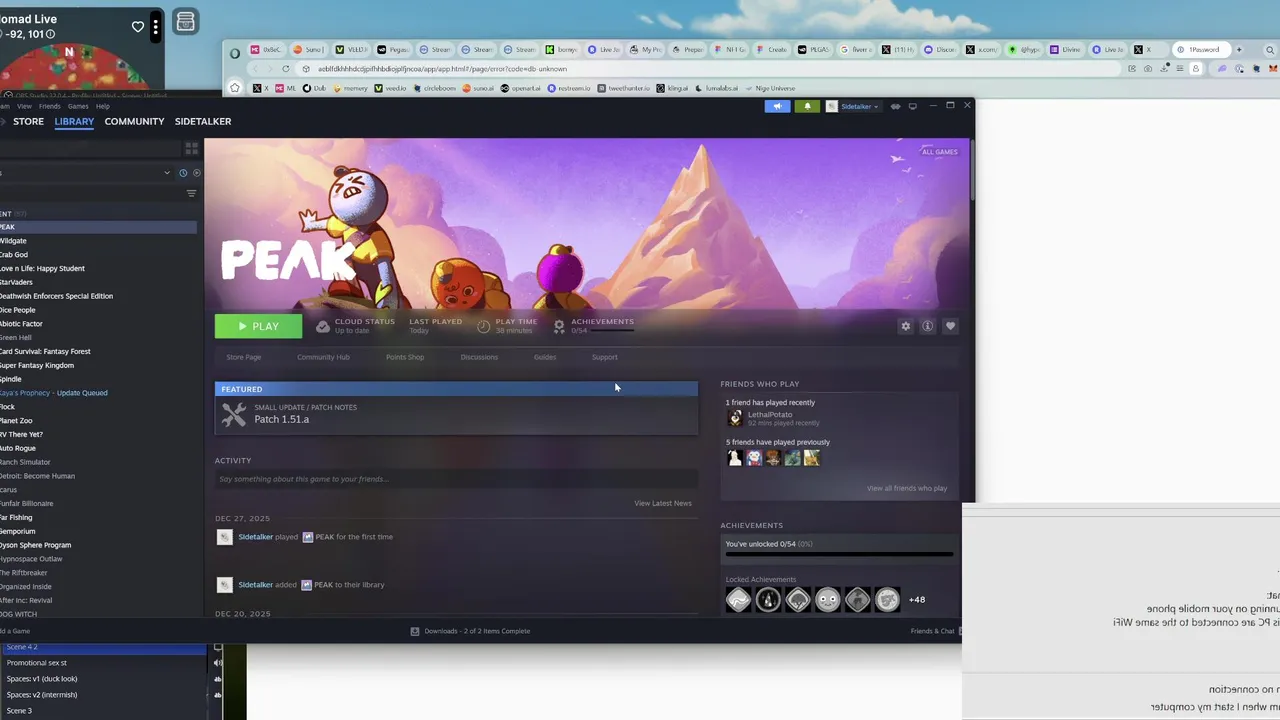Click View all friends who play
Viewport: 1280px width, 720px height.
(907, 488)
